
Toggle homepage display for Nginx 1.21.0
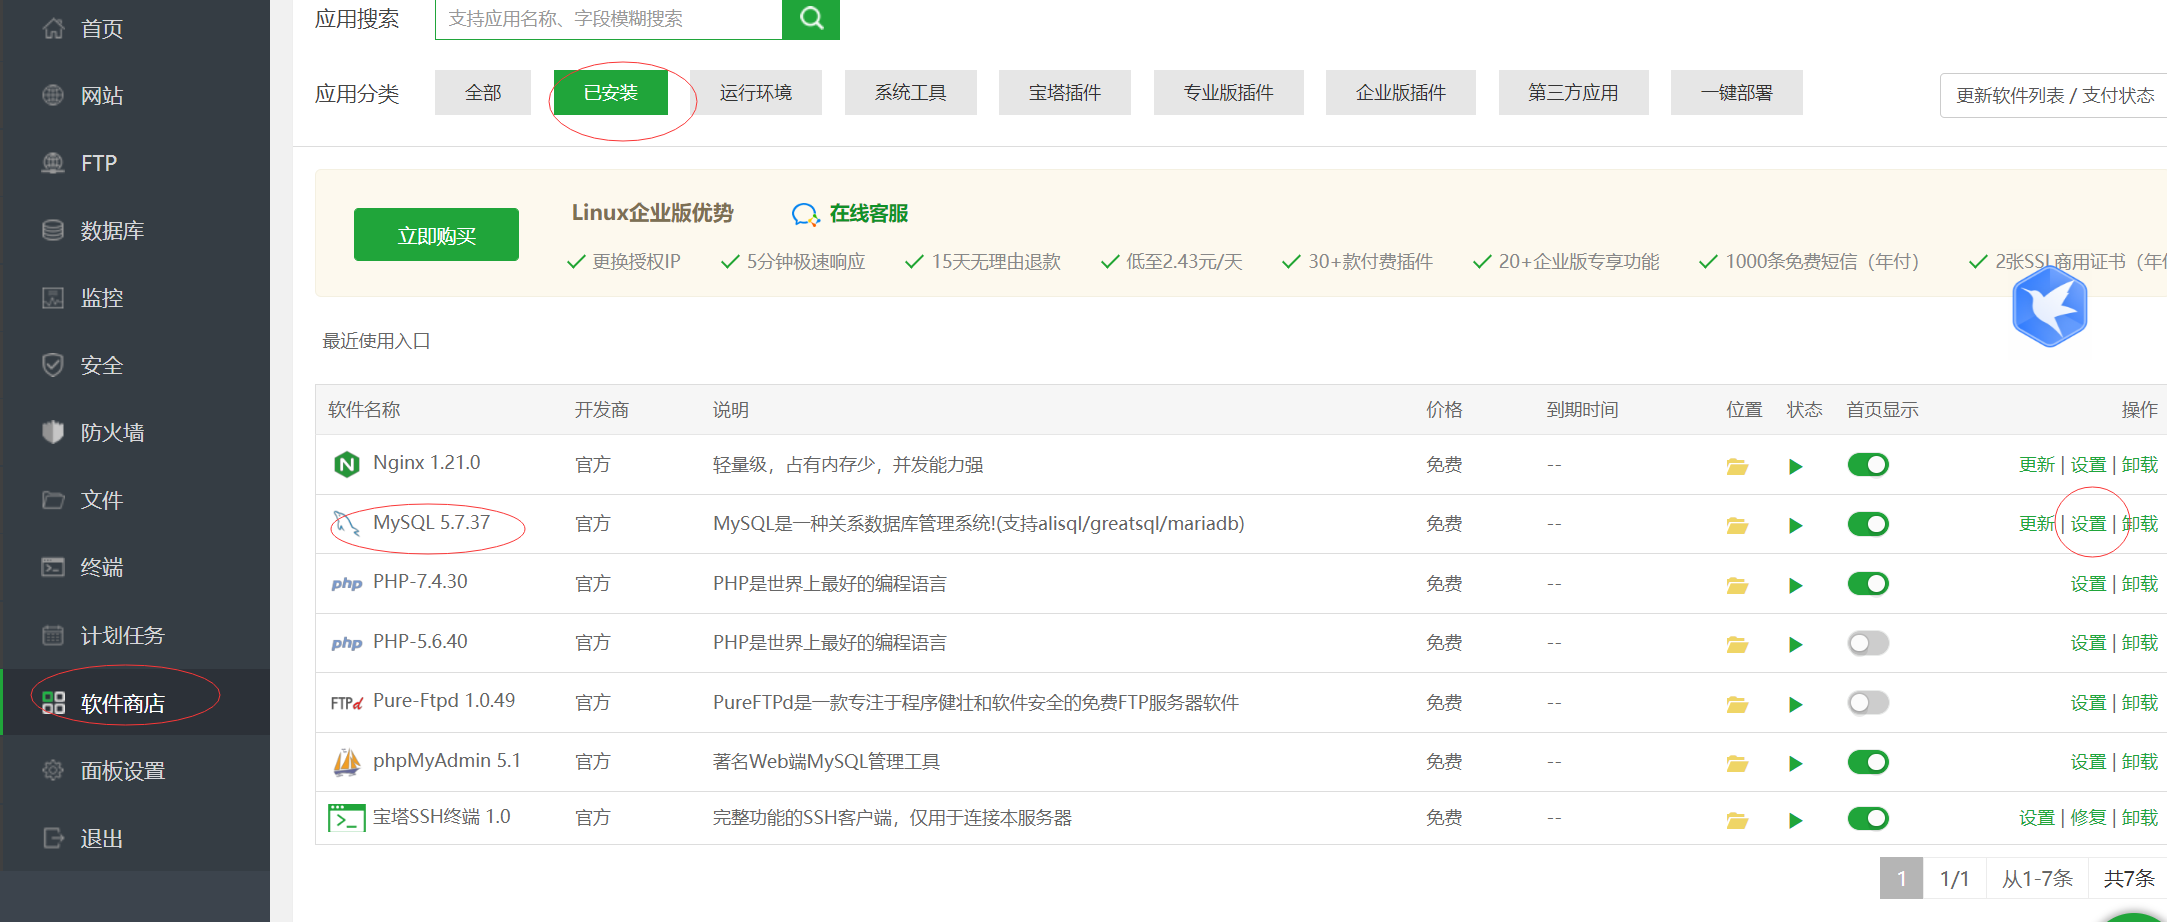tap(1867, 465)
